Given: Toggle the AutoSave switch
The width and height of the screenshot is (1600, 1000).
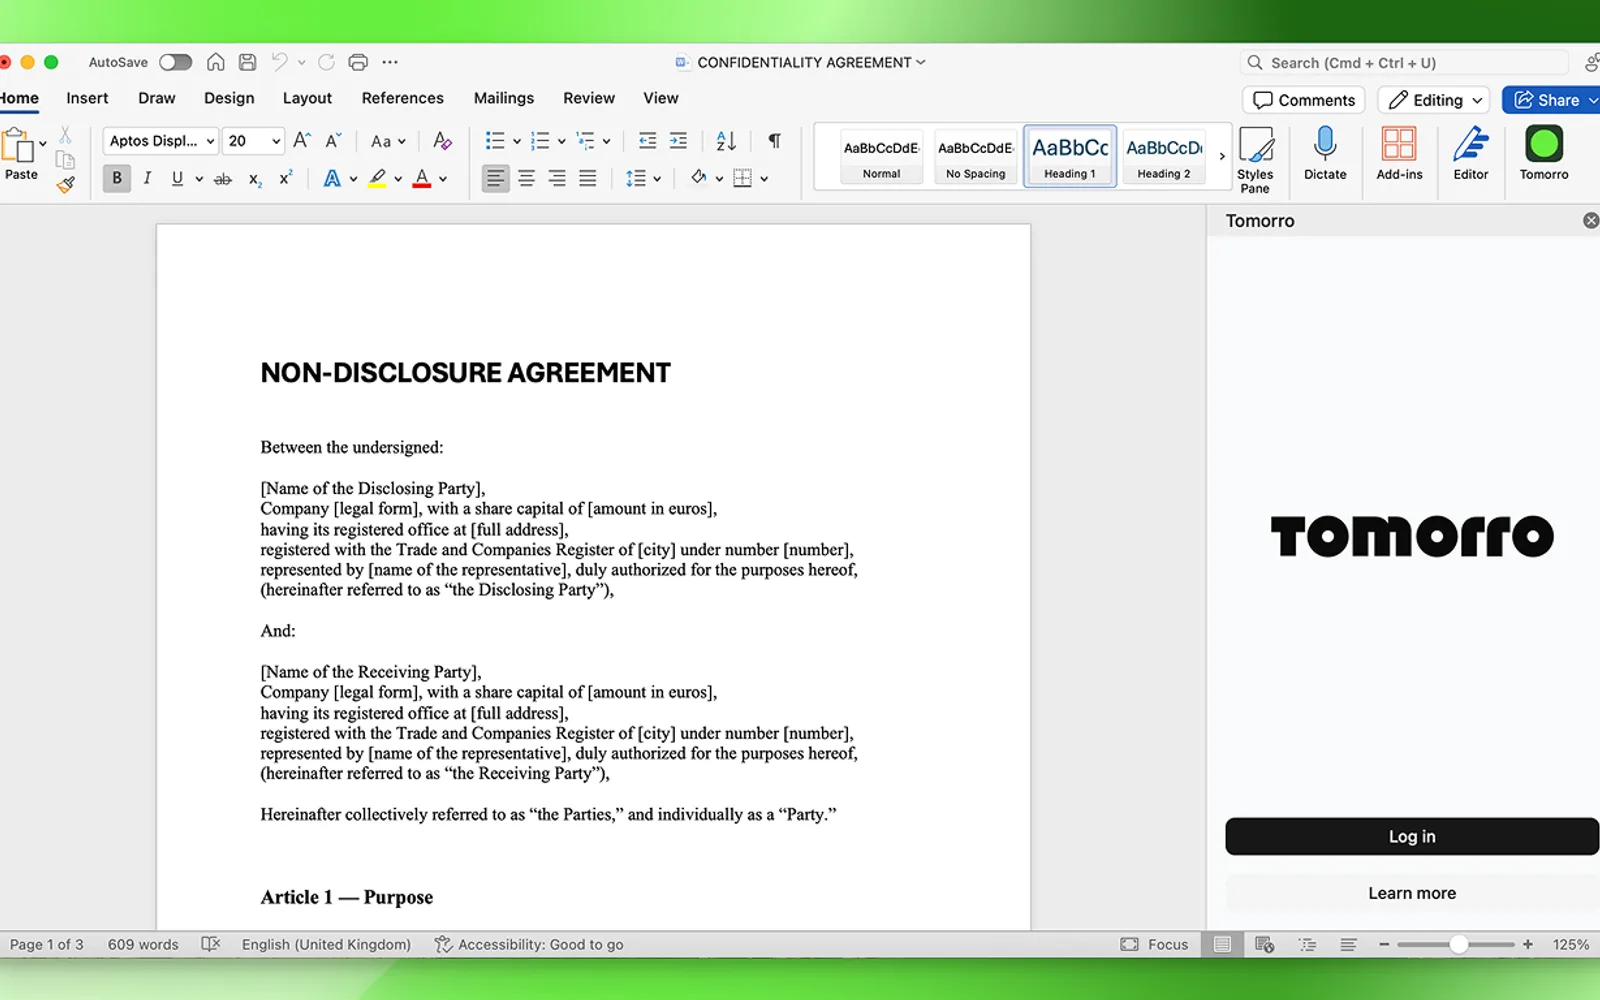Looking at the screenshot, I should (176, 62).
